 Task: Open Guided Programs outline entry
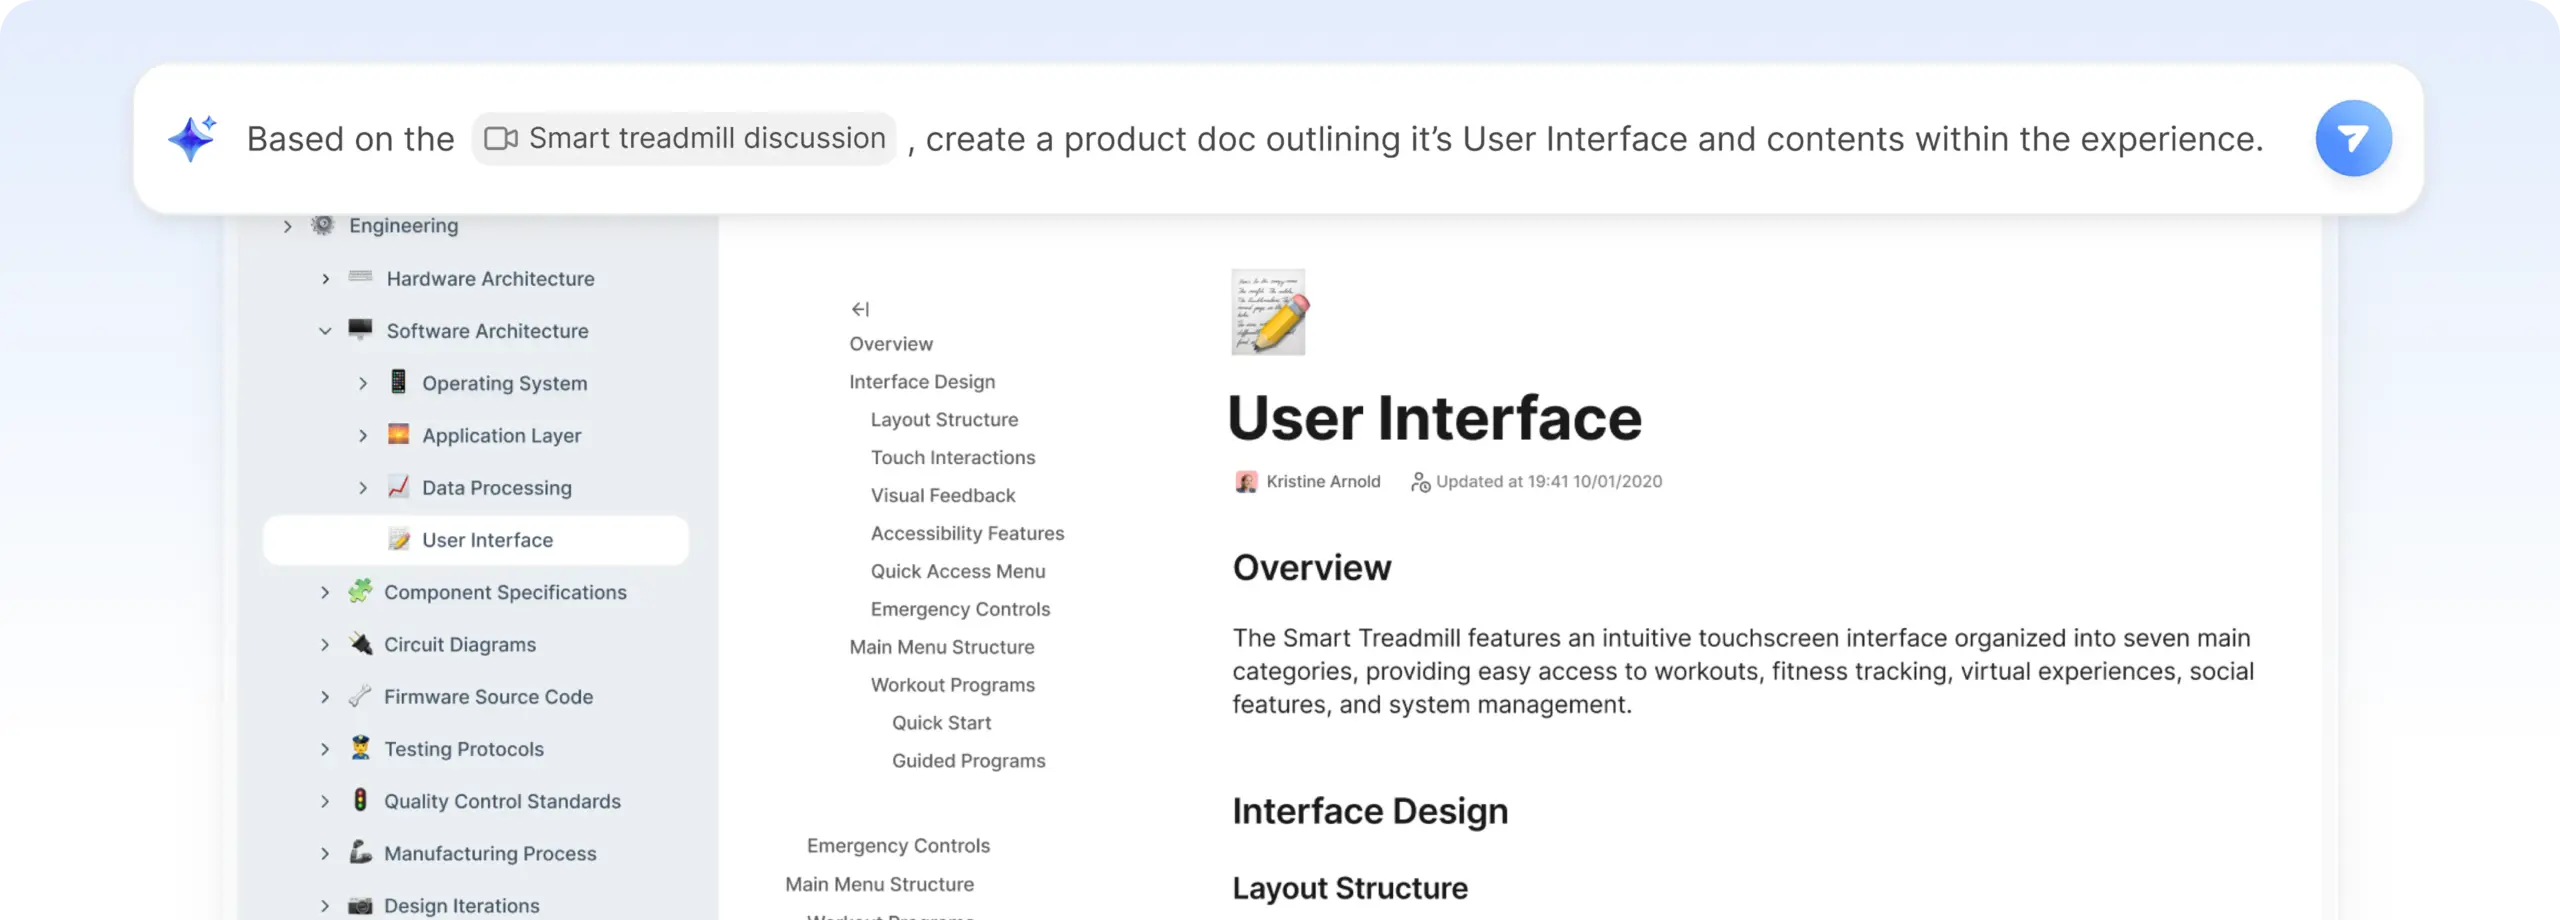(x=968, y=761)
